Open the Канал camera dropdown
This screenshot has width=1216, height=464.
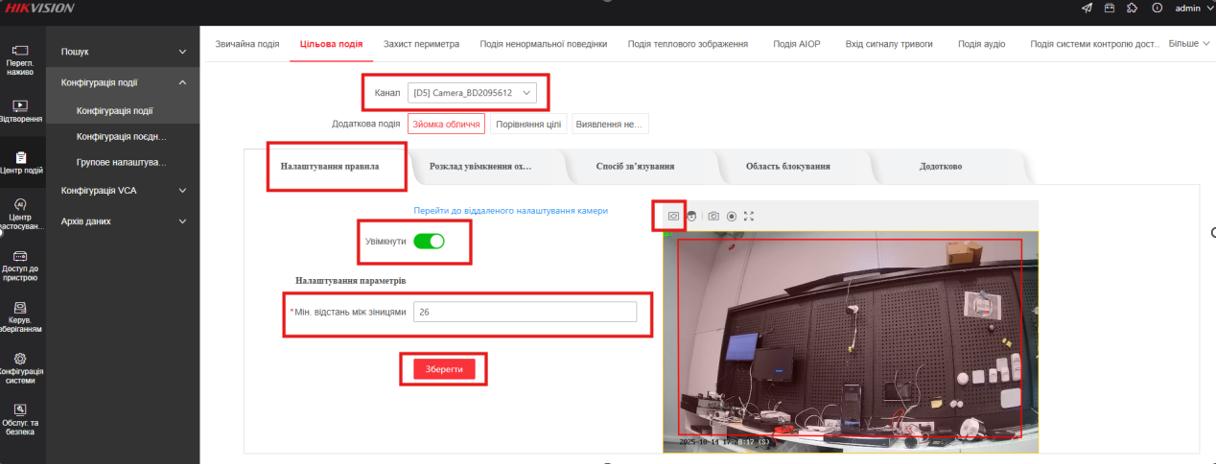472,93
